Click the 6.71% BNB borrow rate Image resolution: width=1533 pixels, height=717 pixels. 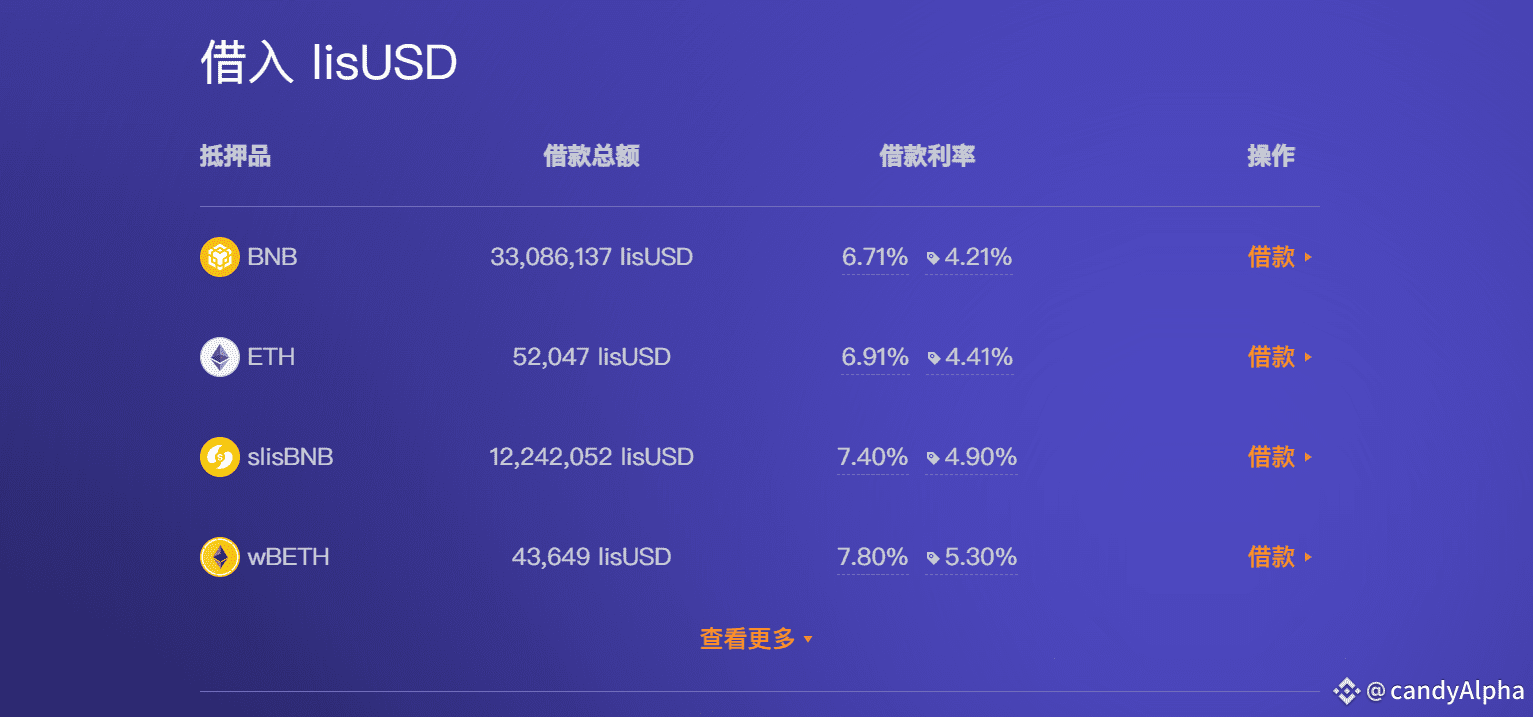click(x=875, y=257)
